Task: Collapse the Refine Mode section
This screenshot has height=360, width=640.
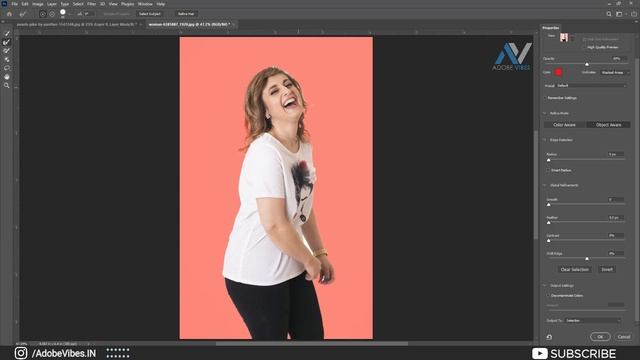Action: pyautogui.click(x=545, y=113)
